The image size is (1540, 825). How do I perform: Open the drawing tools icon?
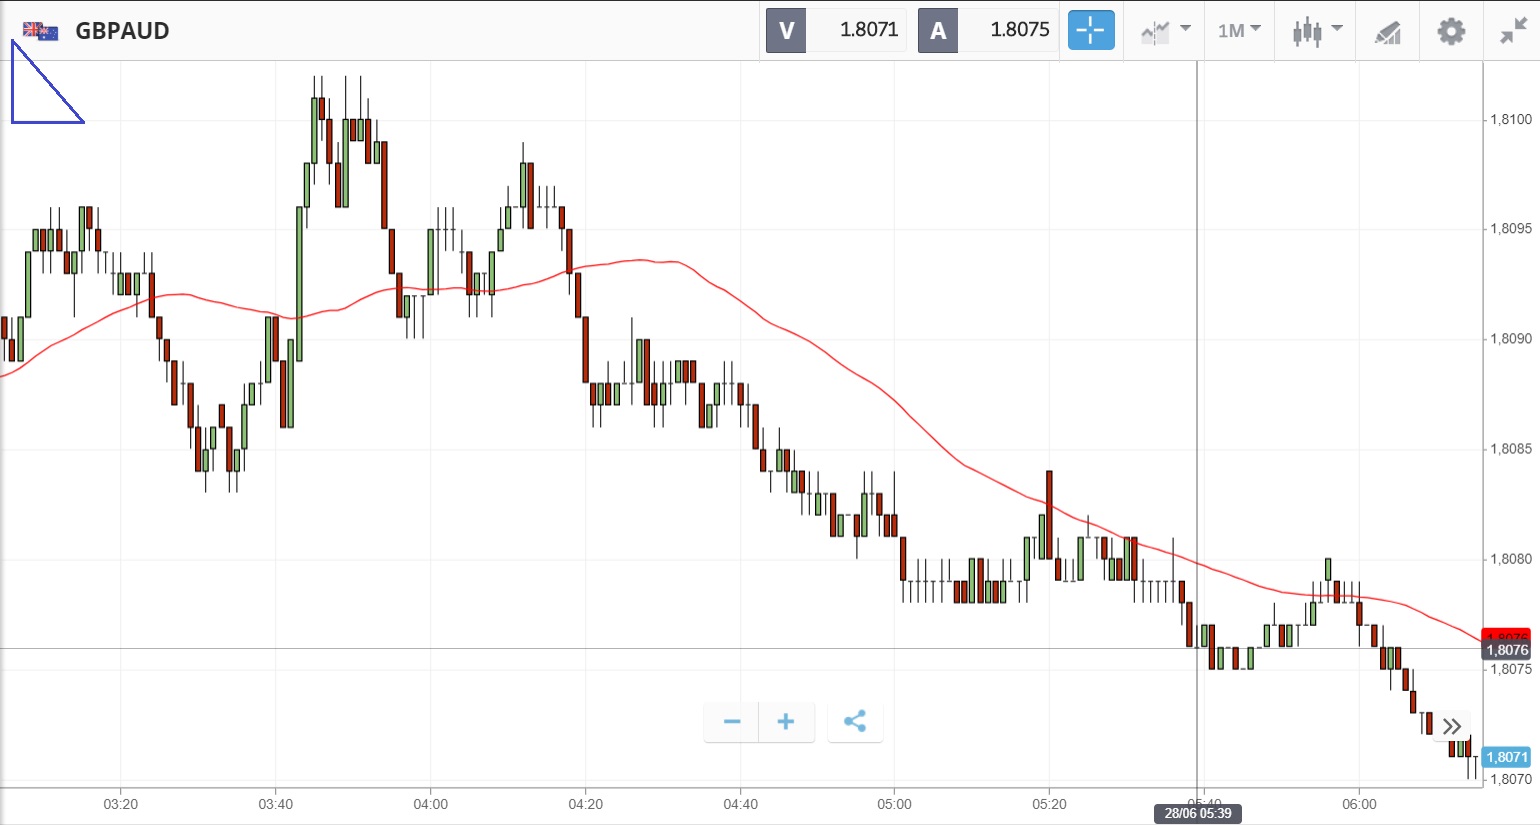(1388, 32)
